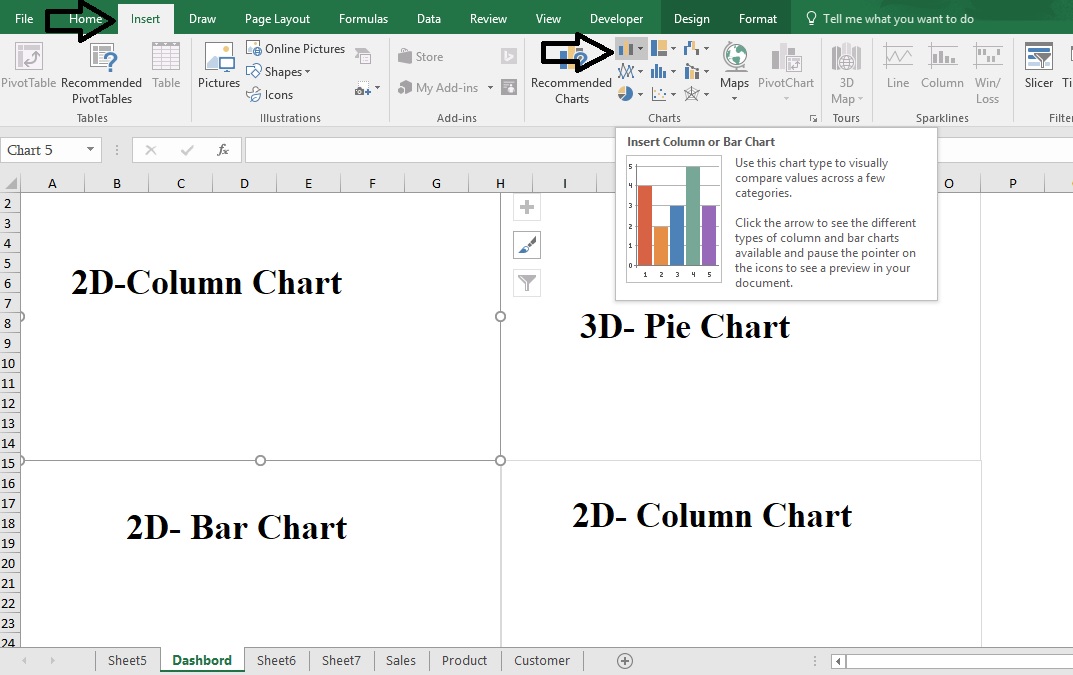The image size is (1073, 675).
Task: Open the Developer tab
Action: tap(617, 18)
